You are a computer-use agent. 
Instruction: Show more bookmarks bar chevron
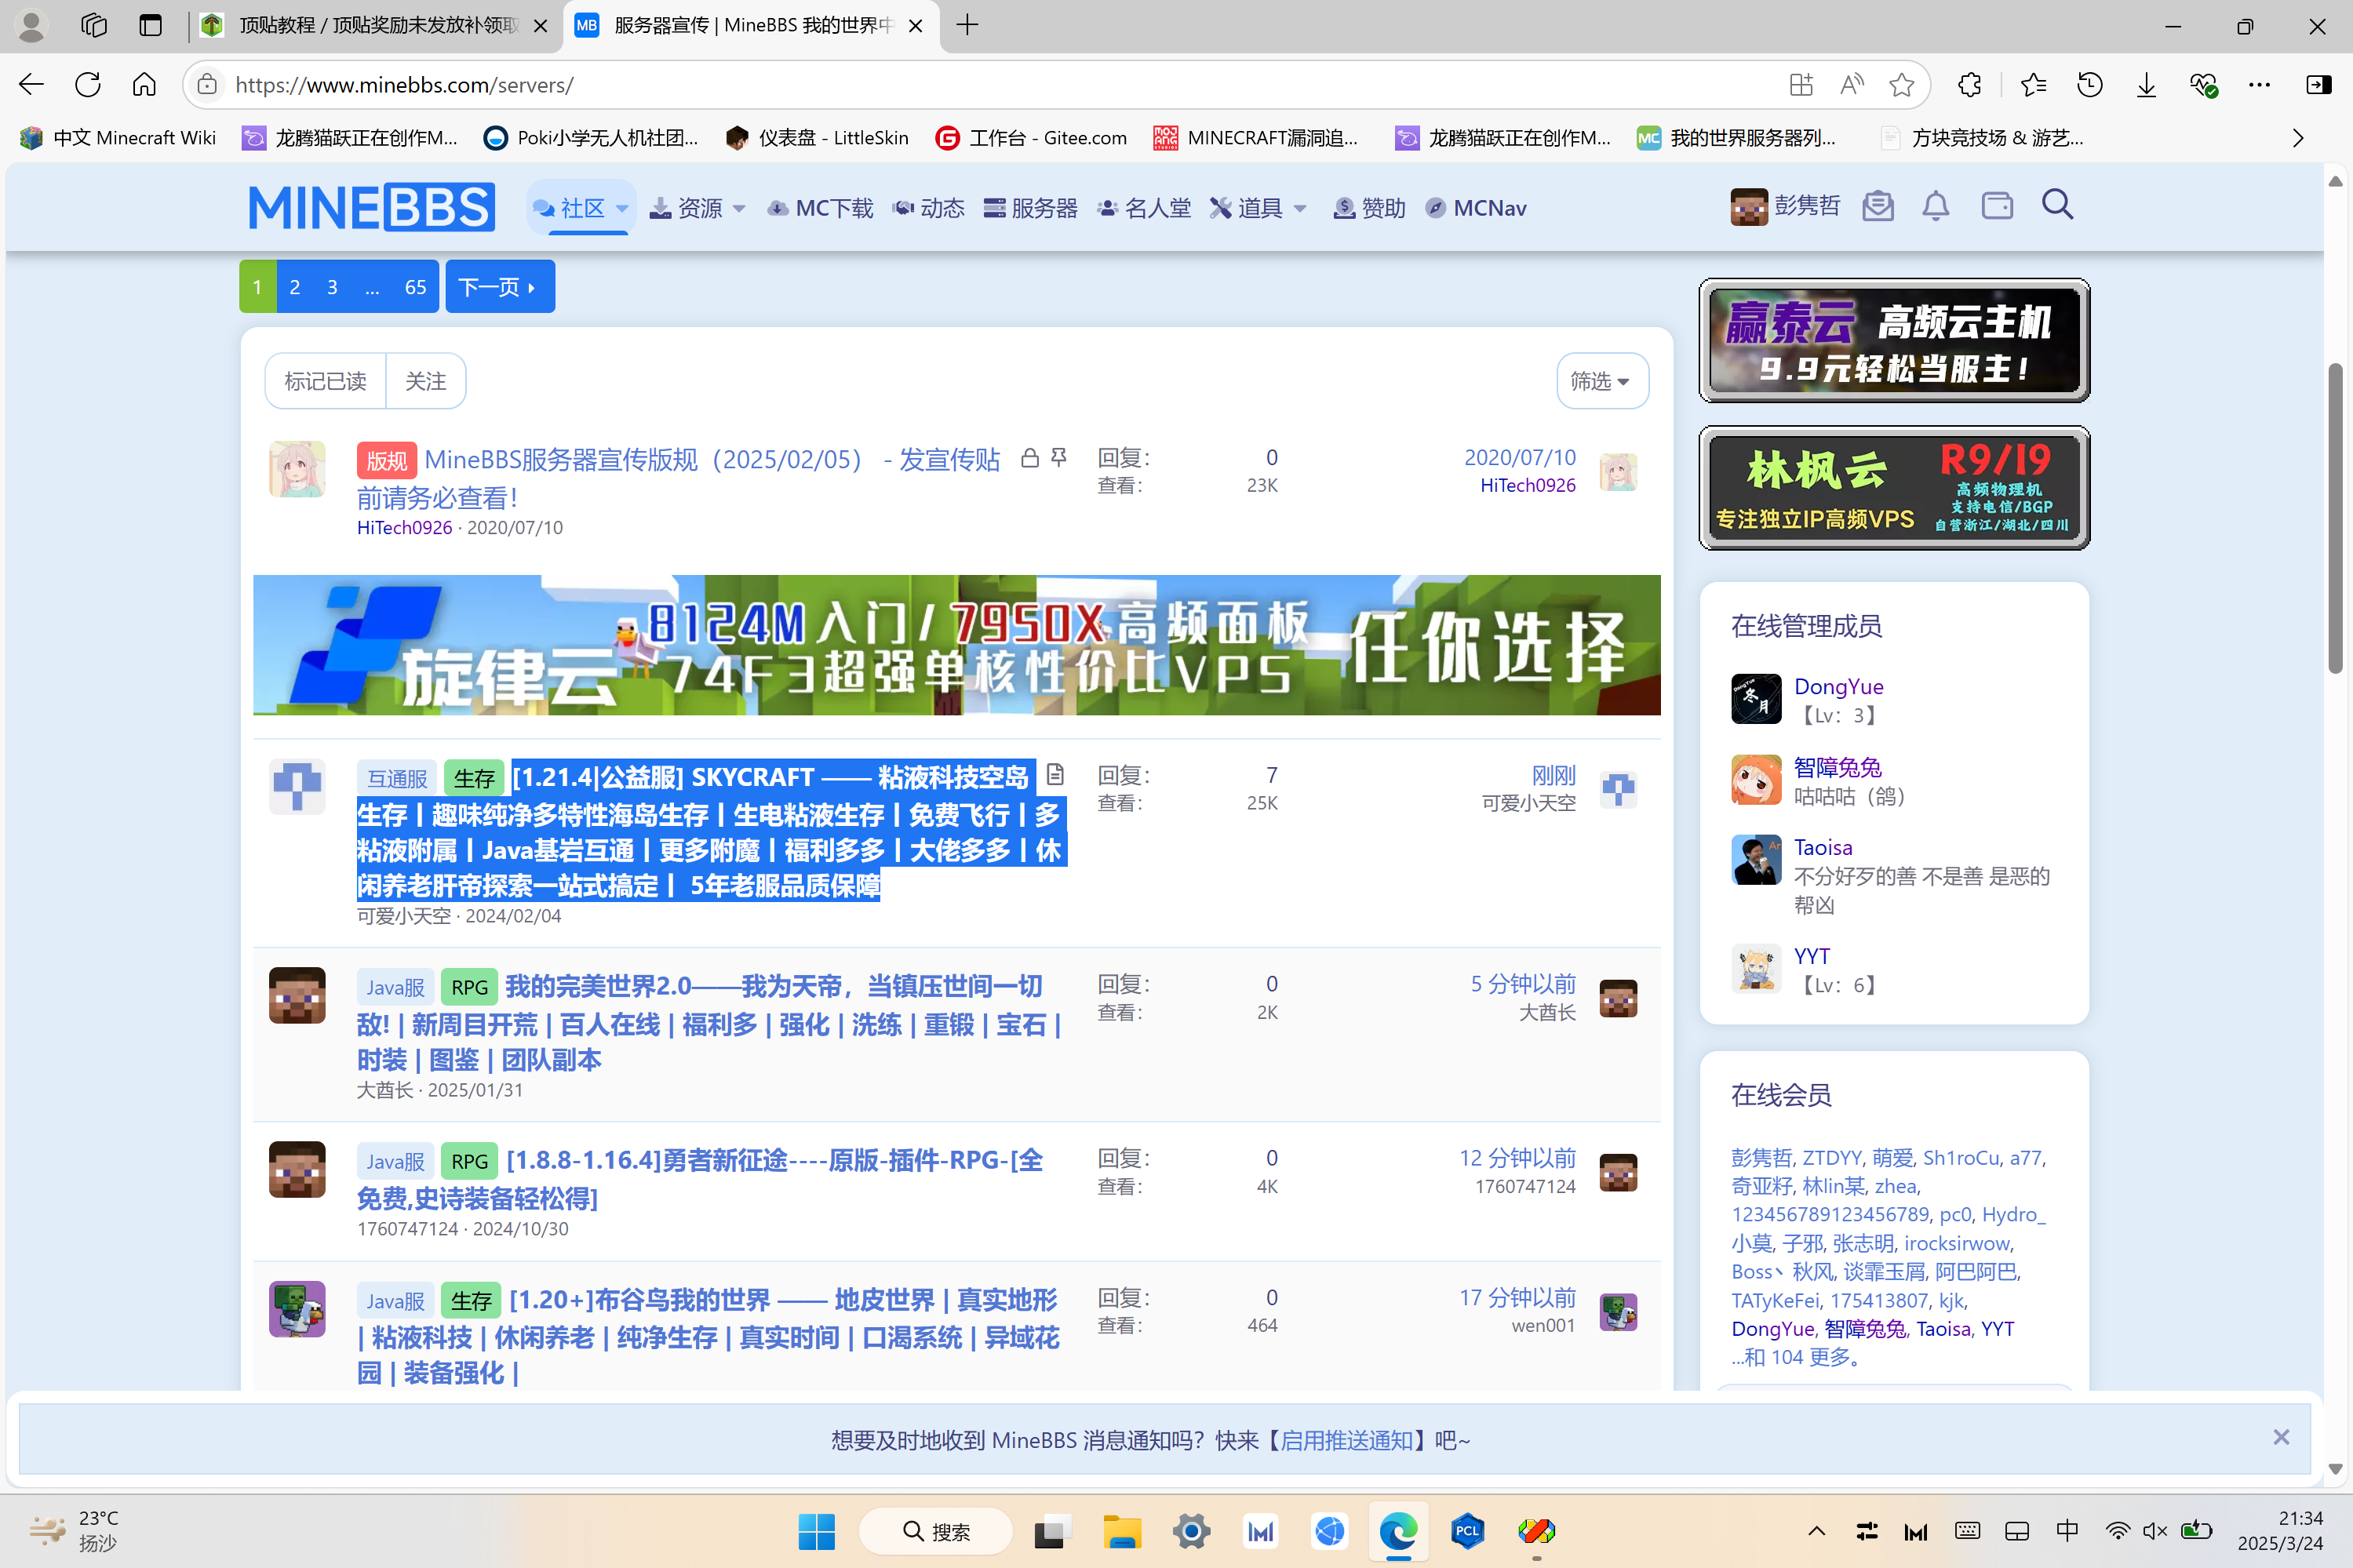click(x=2298, y=138)
